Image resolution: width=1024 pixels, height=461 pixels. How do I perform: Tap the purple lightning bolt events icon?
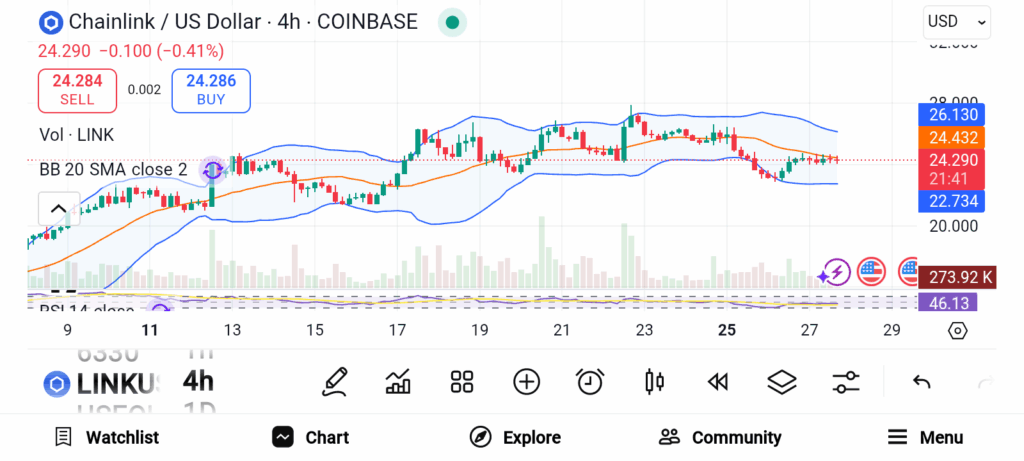pos(835,272)
